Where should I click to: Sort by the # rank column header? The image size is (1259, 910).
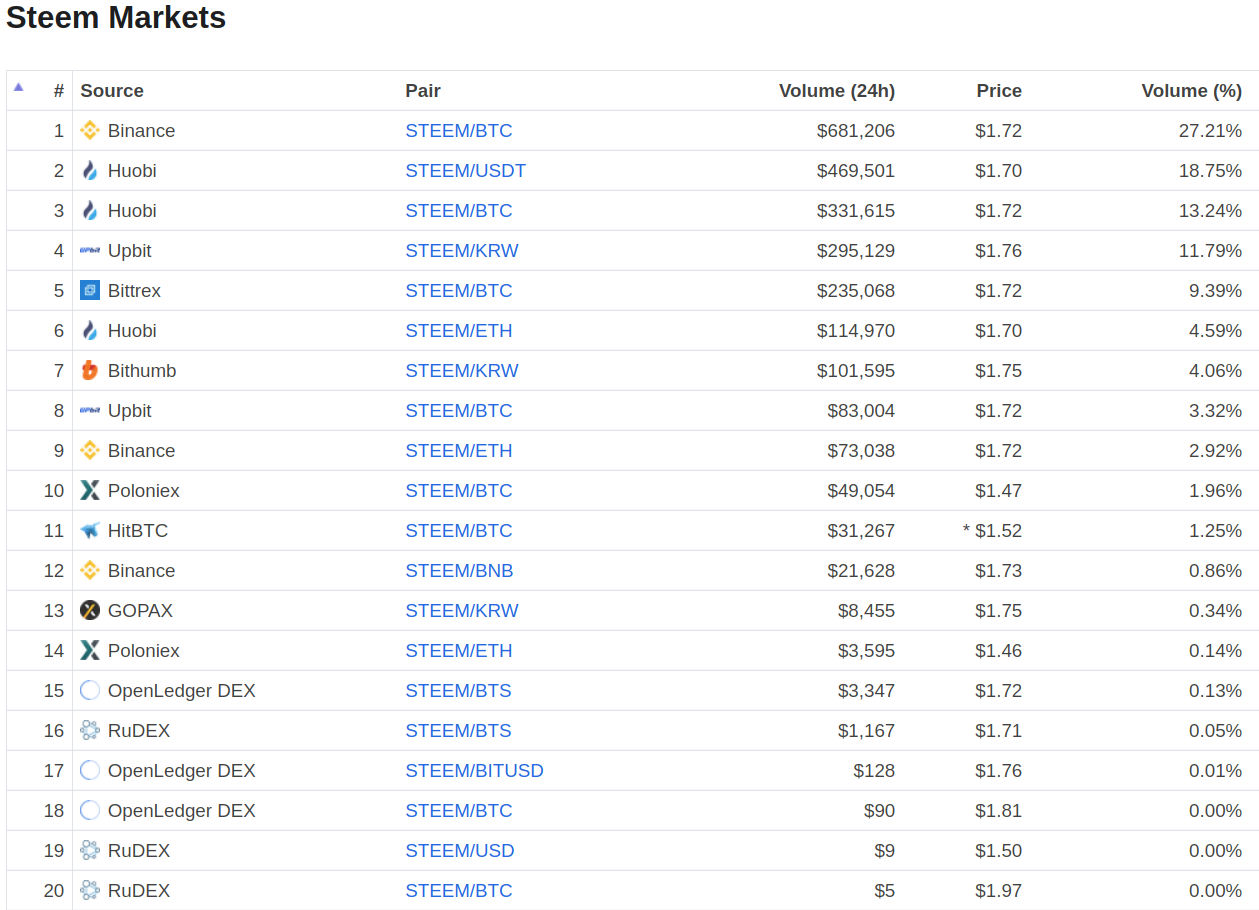tap(59, 90)
